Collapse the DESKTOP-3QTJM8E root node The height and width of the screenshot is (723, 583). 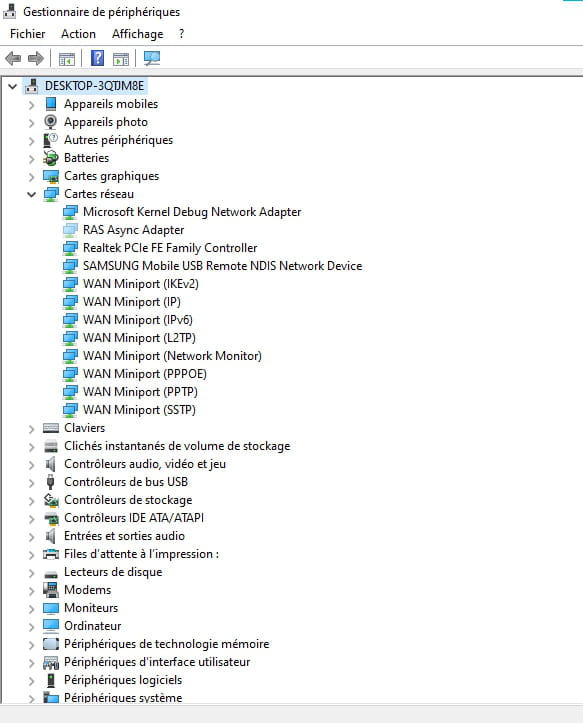pyautogui.click(x=12, y=86)
